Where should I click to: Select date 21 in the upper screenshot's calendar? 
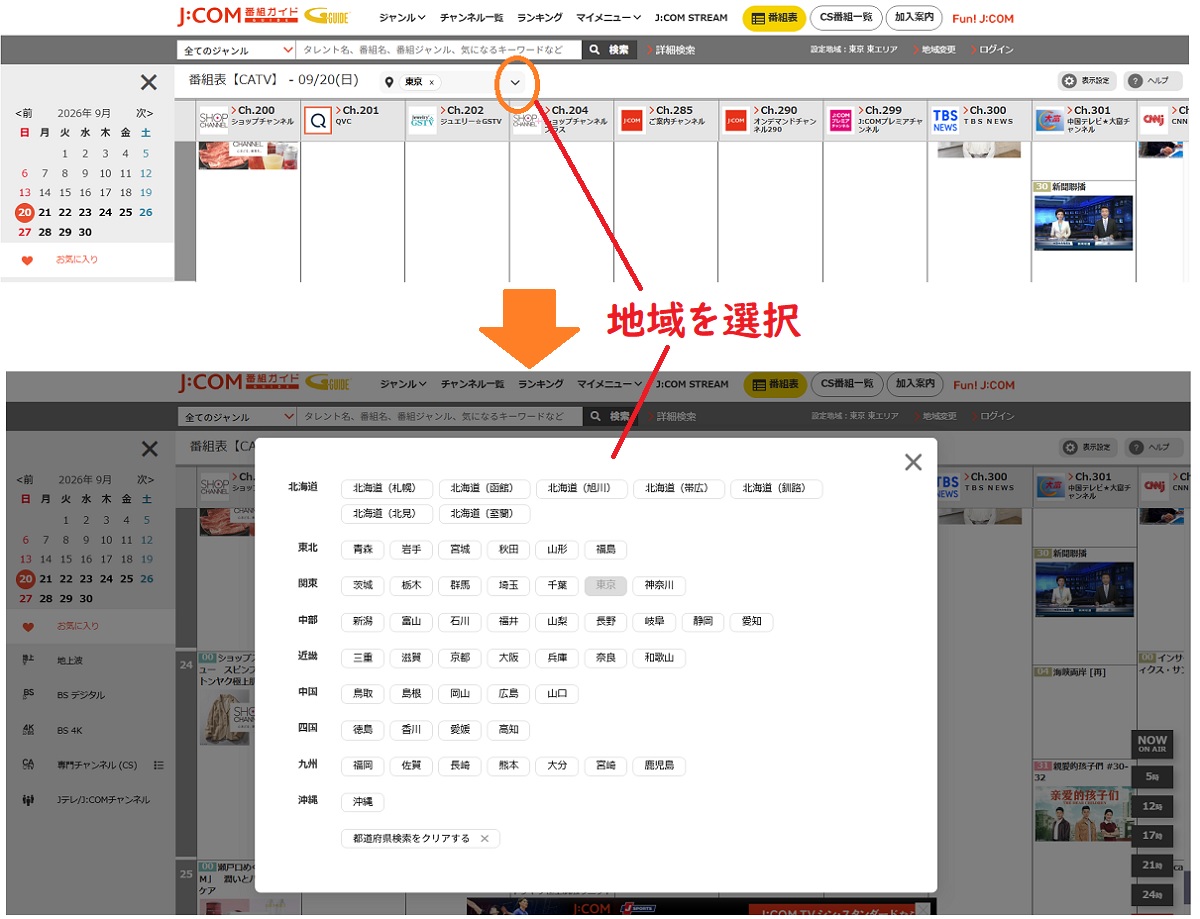[45, 212]
